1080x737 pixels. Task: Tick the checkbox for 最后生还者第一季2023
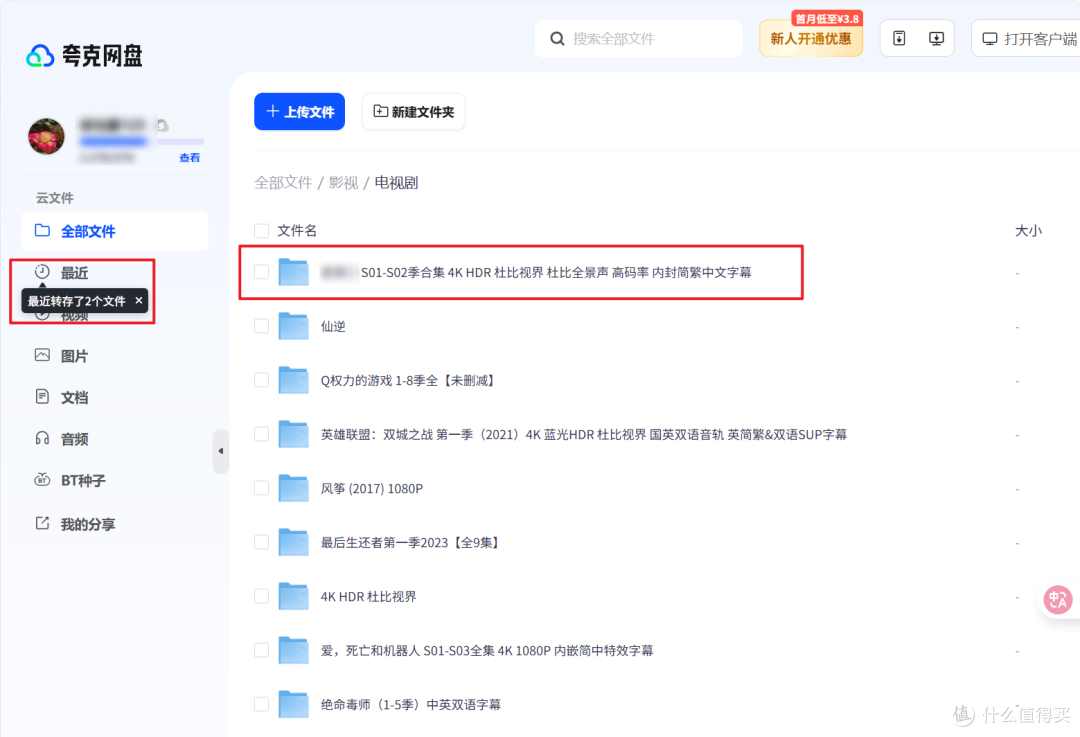(x=261, y=542)
